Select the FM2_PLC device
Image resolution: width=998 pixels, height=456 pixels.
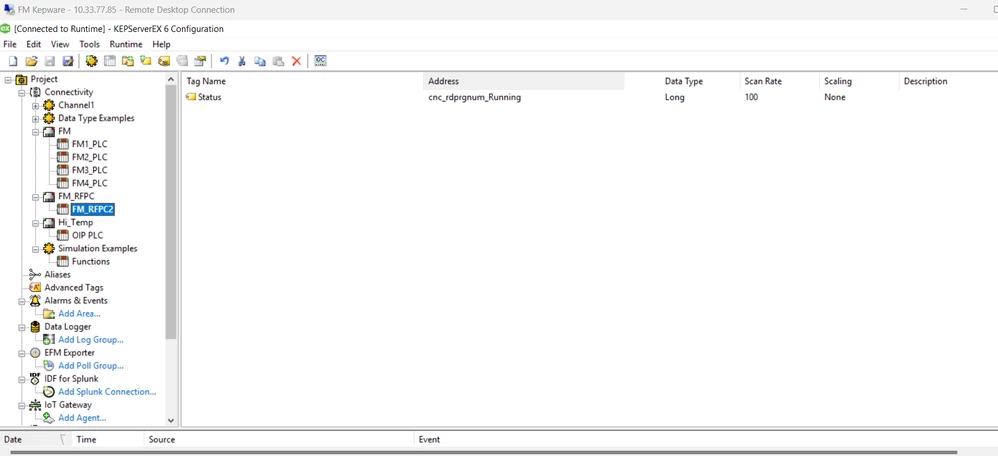pos(89,157)
